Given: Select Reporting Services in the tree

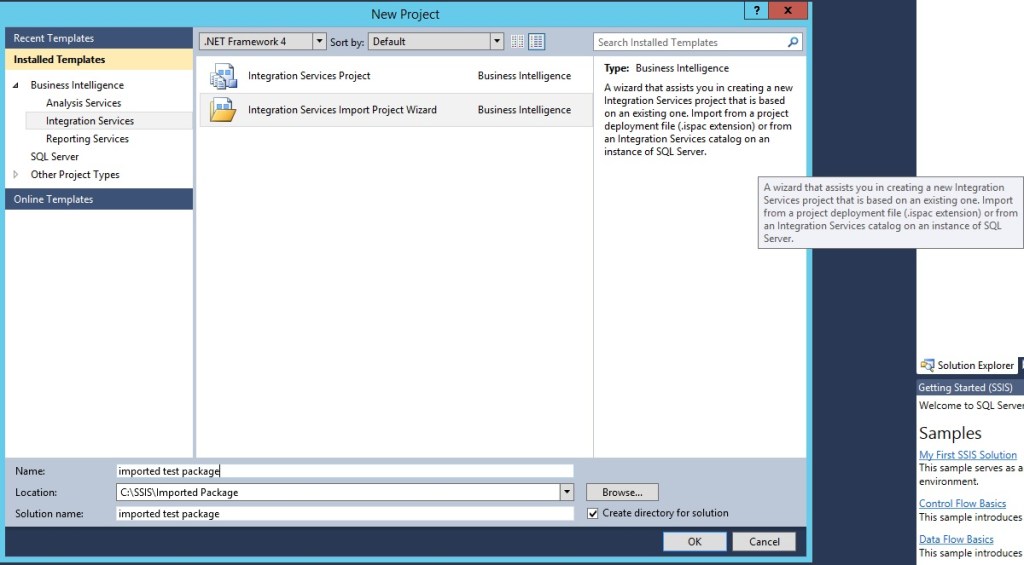Looking at the screenshot, I should (x=88, y=138).
